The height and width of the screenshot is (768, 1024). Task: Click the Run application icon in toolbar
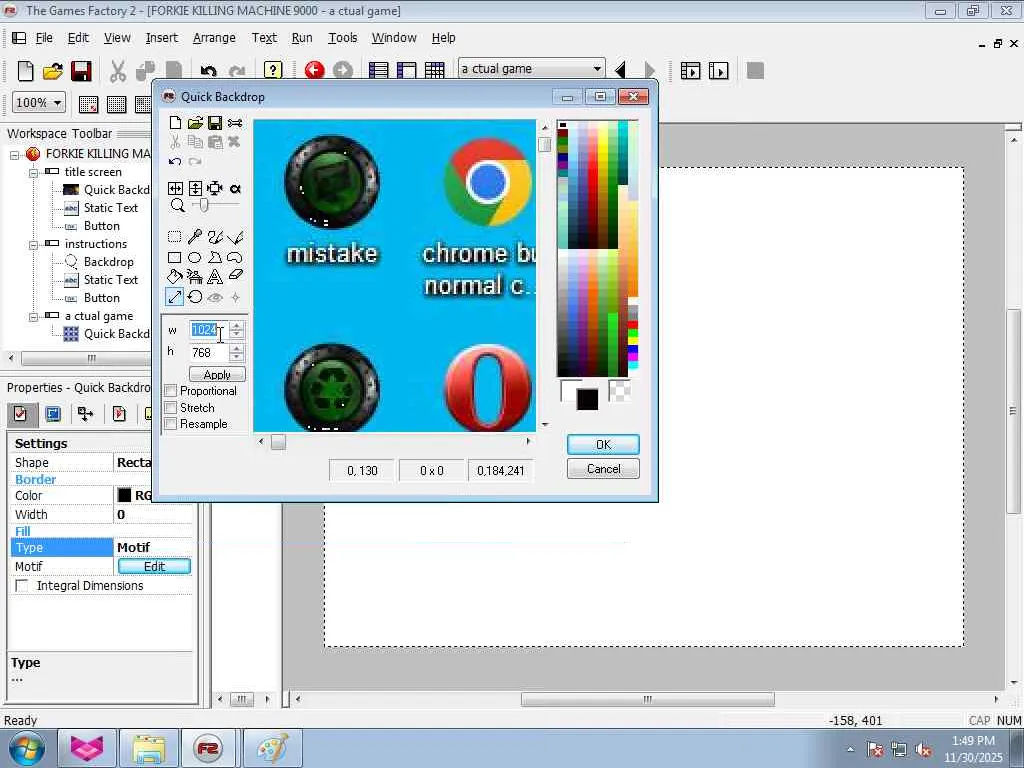[690, 70]
